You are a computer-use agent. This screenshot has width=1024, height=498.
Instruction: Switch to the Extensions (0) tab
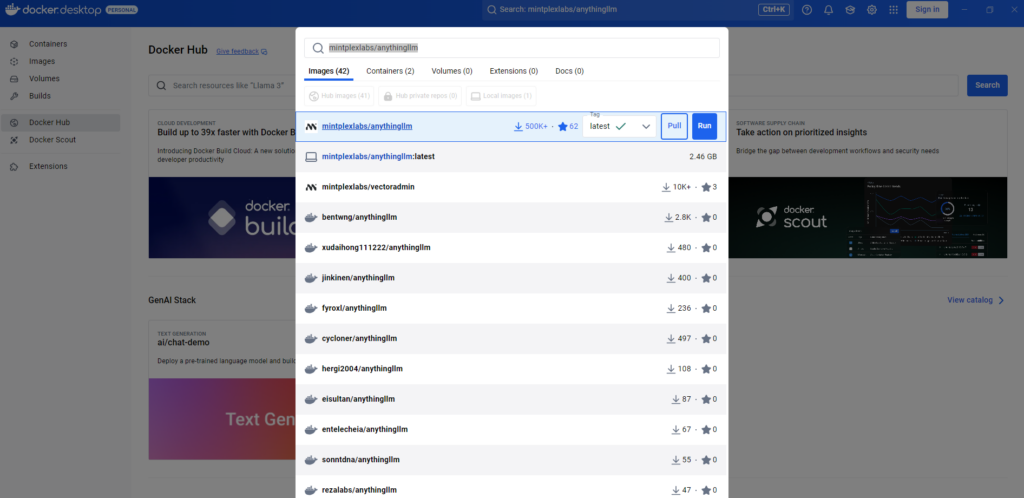coord(514,71)
